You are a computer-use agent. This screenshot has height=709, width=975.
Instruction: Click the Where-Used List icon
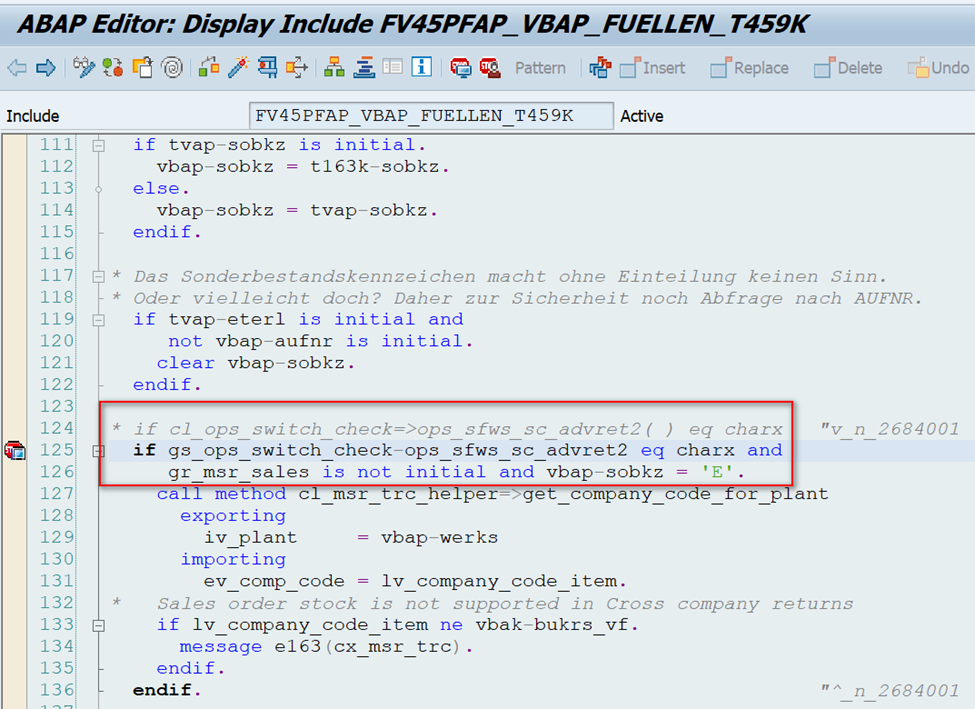[x=297, y=67]
